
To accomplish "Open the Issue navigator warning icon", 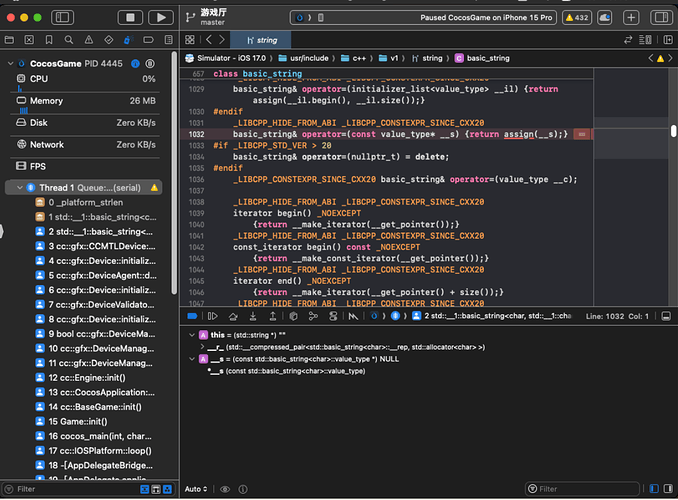I will [89, 40].
